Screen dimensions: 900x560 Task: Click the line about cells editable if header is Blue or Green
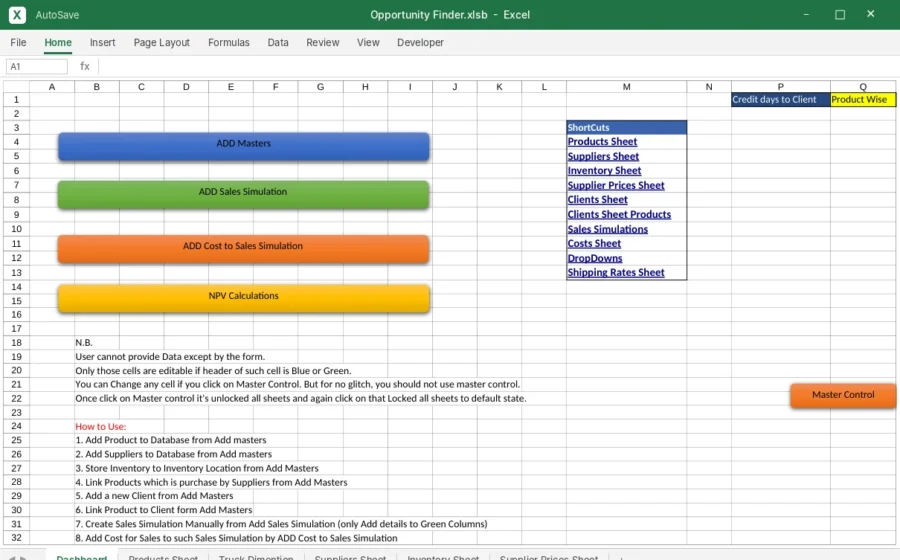click(213, 371)
